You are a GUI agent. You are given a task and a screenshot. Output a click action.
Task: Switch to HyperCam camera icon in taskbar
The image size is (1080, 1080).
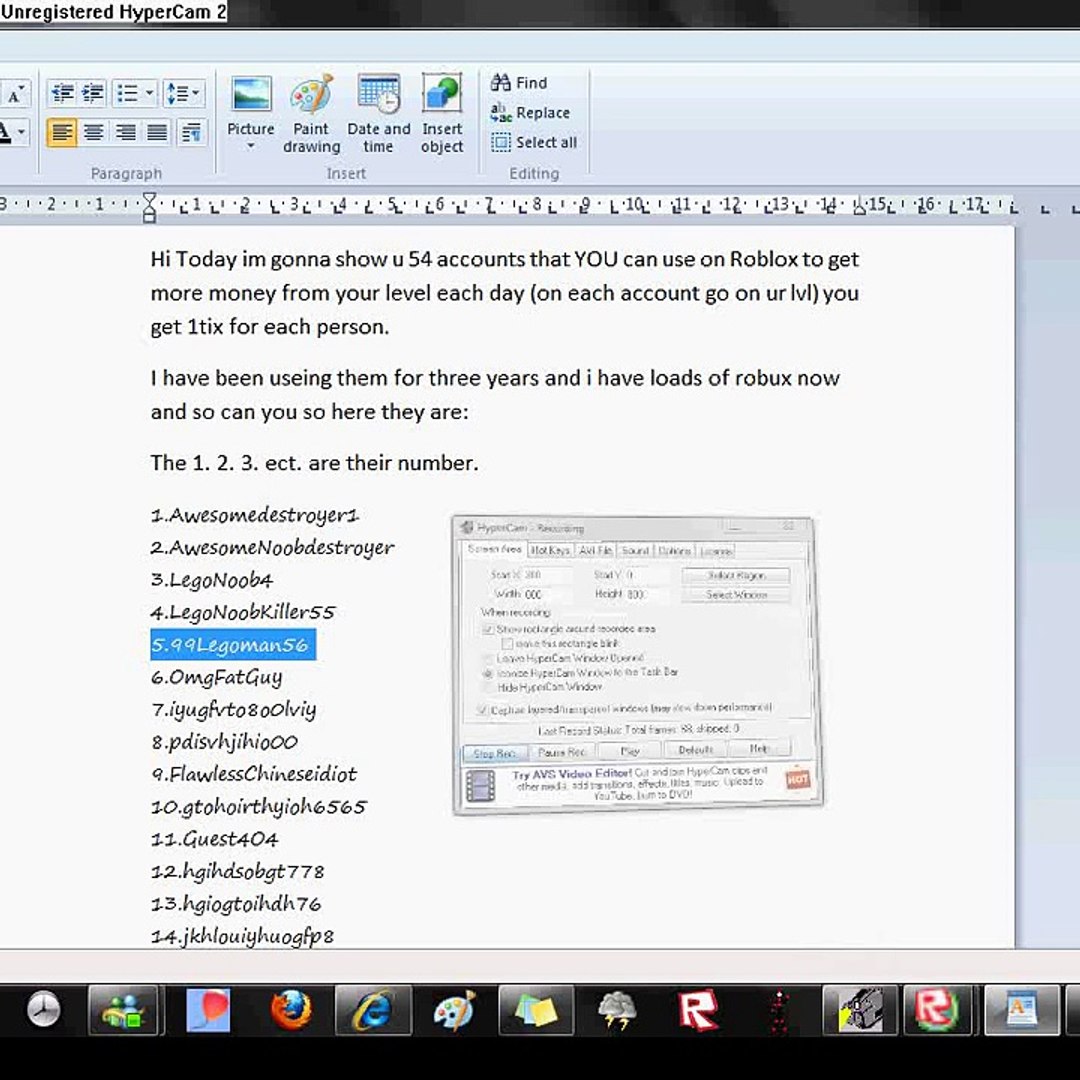(860, 1010)
